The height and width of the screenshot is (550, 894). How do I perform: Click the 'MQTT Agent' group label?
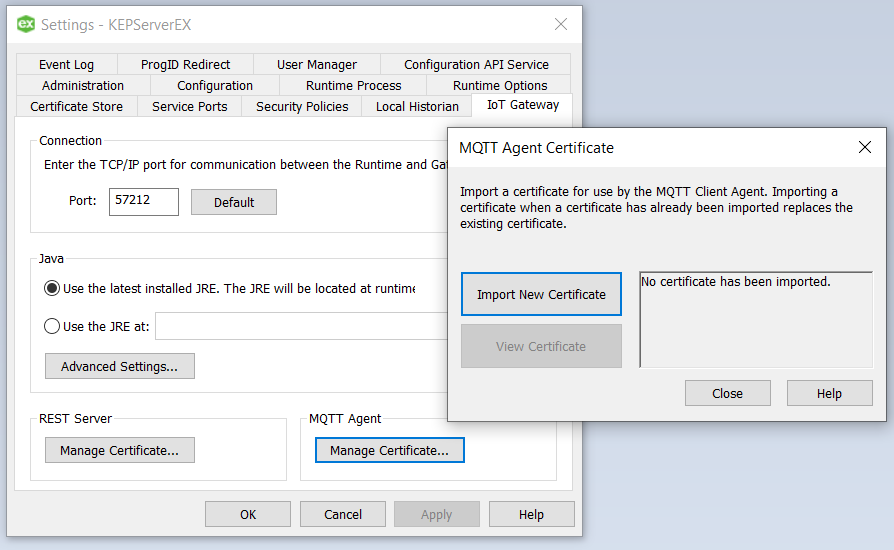pos(345,418)
